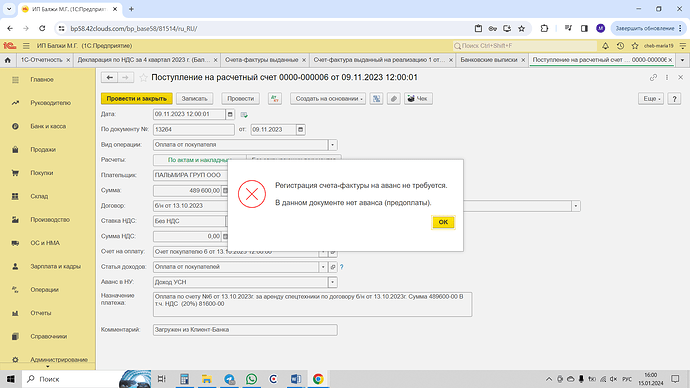The image size is (690, 388).
Task: Click the Провести button
Action: [240, 99]
